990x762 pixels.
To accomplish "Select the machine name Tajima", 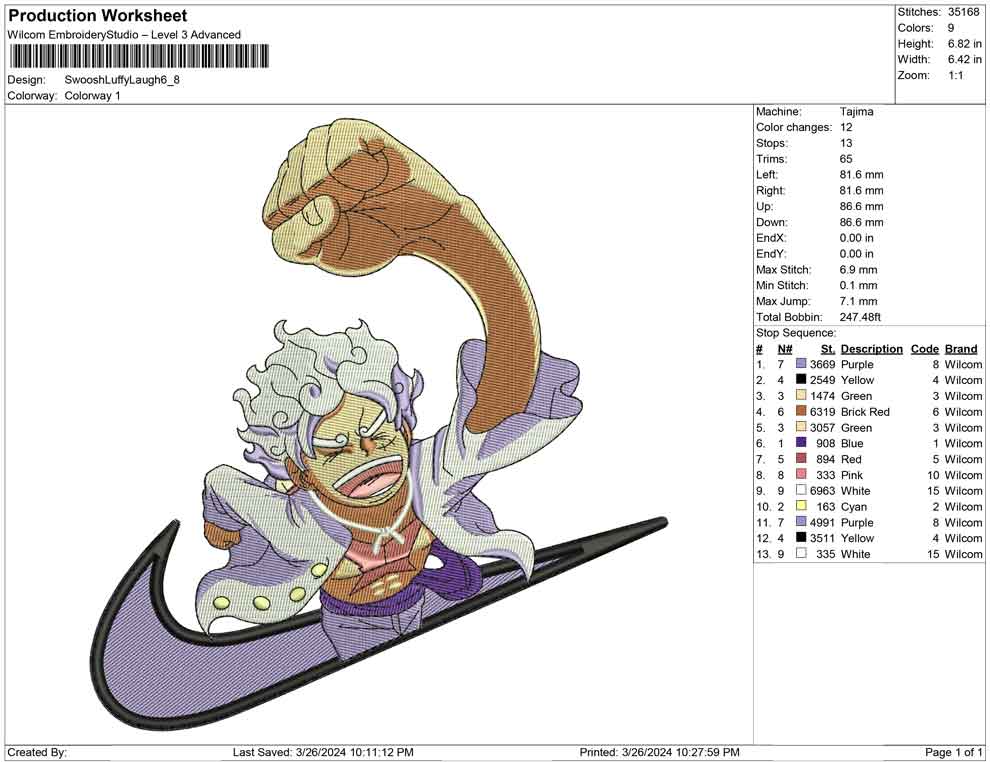I will point(856,112).
